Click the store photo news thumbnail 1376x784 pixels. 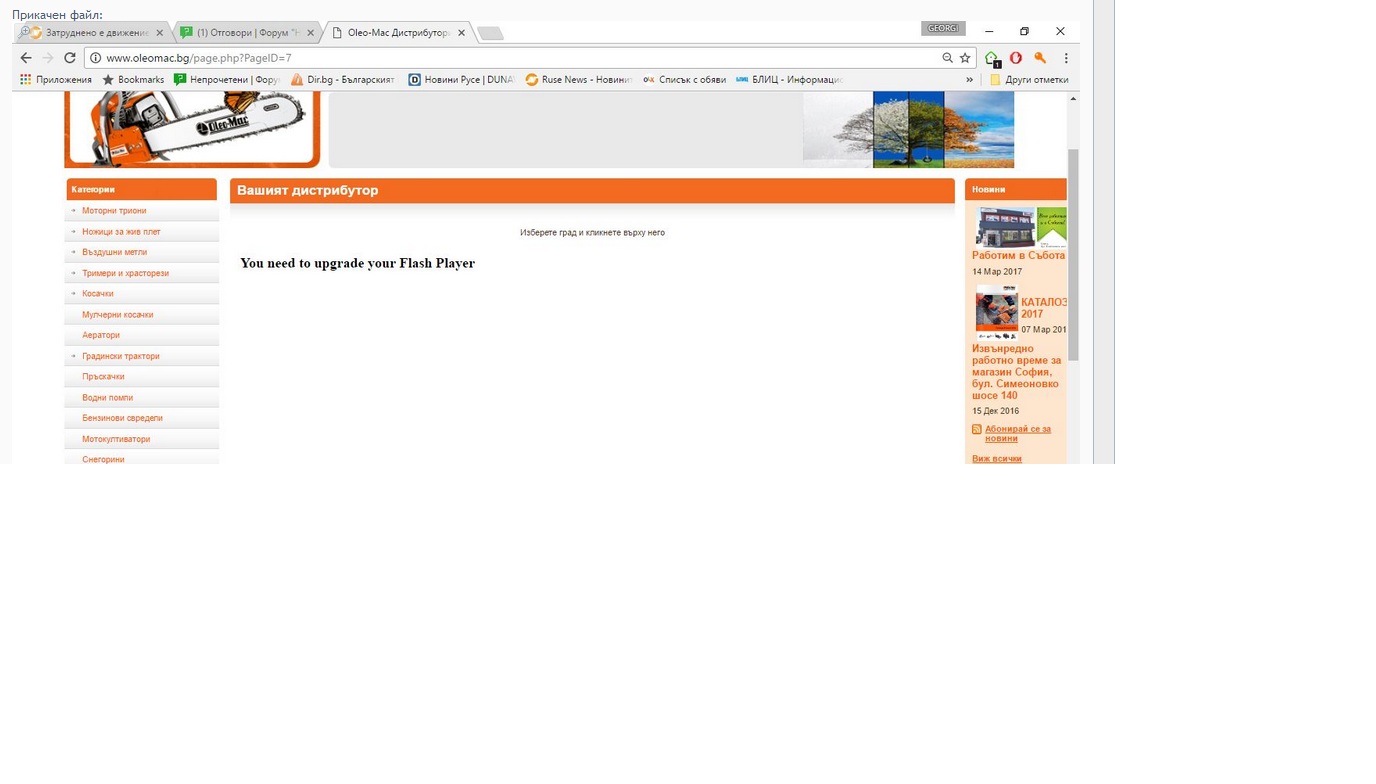pos(1005,227)
